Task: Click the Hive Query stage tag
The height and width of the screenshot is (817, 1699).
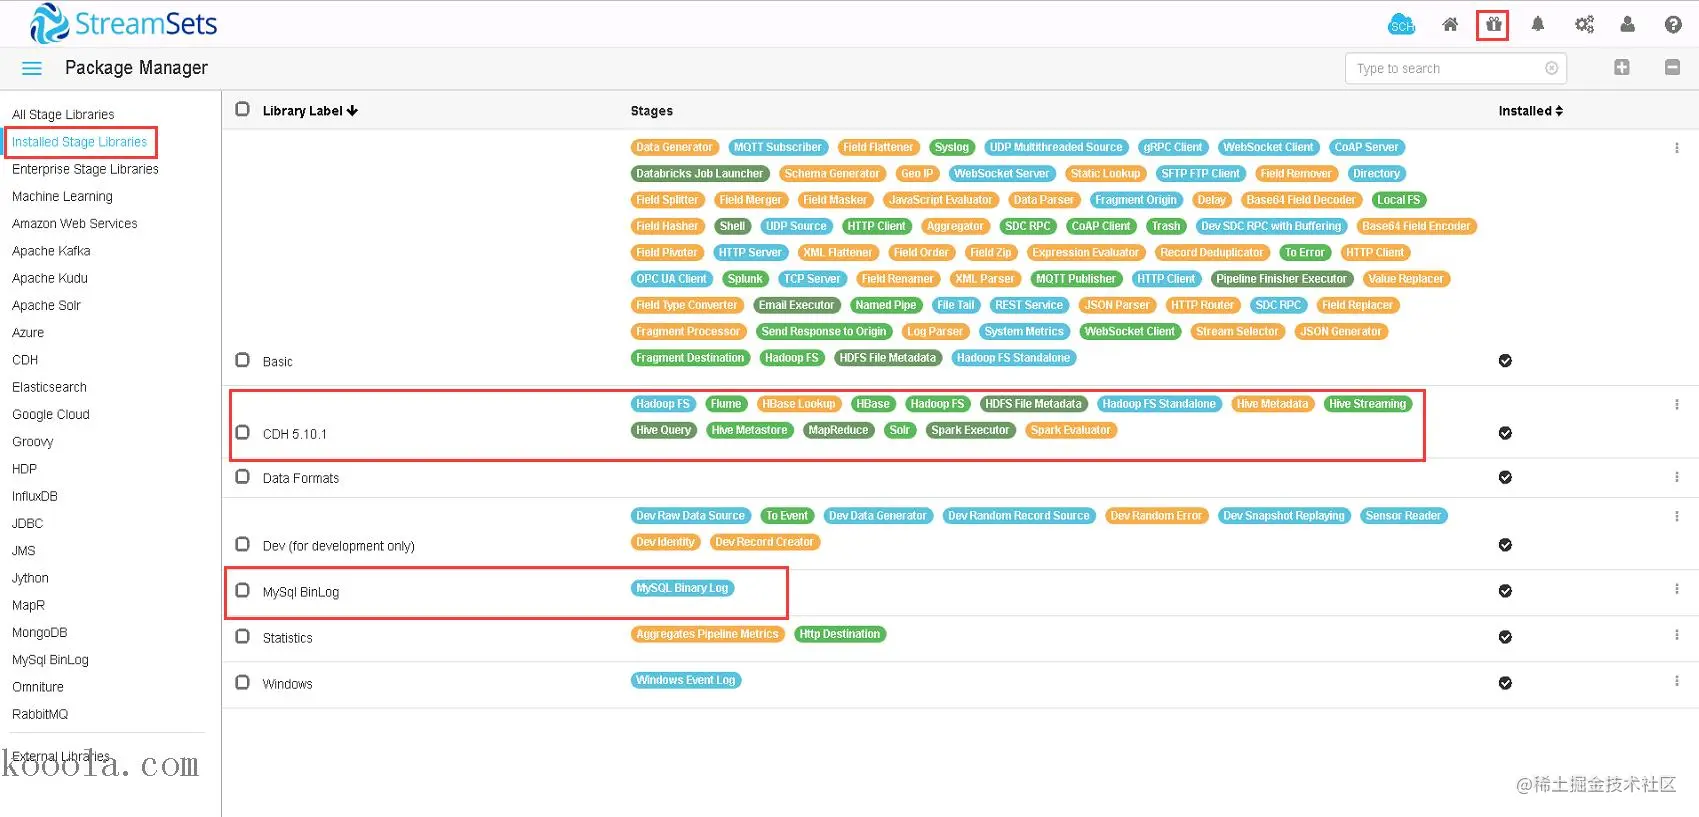Action: pos(663,430)
